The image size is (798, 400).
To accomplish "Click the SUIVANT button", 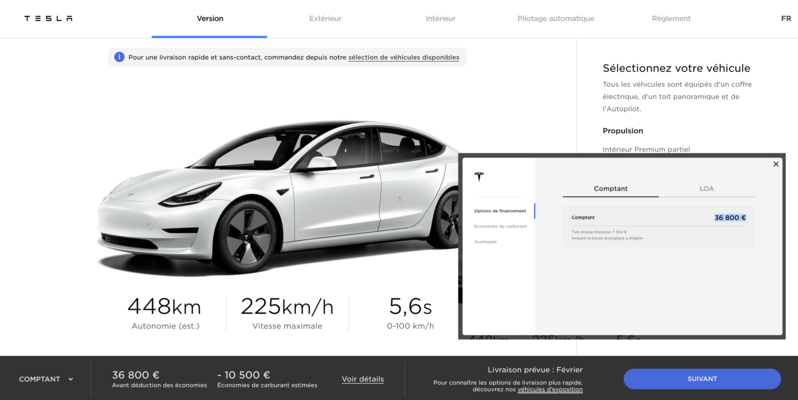I will pyautogui.click(x=702, y=379).
